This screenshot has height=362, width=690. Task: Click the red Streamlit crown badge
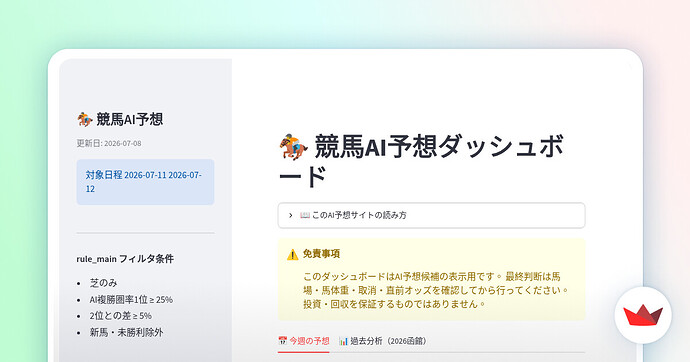643,315
